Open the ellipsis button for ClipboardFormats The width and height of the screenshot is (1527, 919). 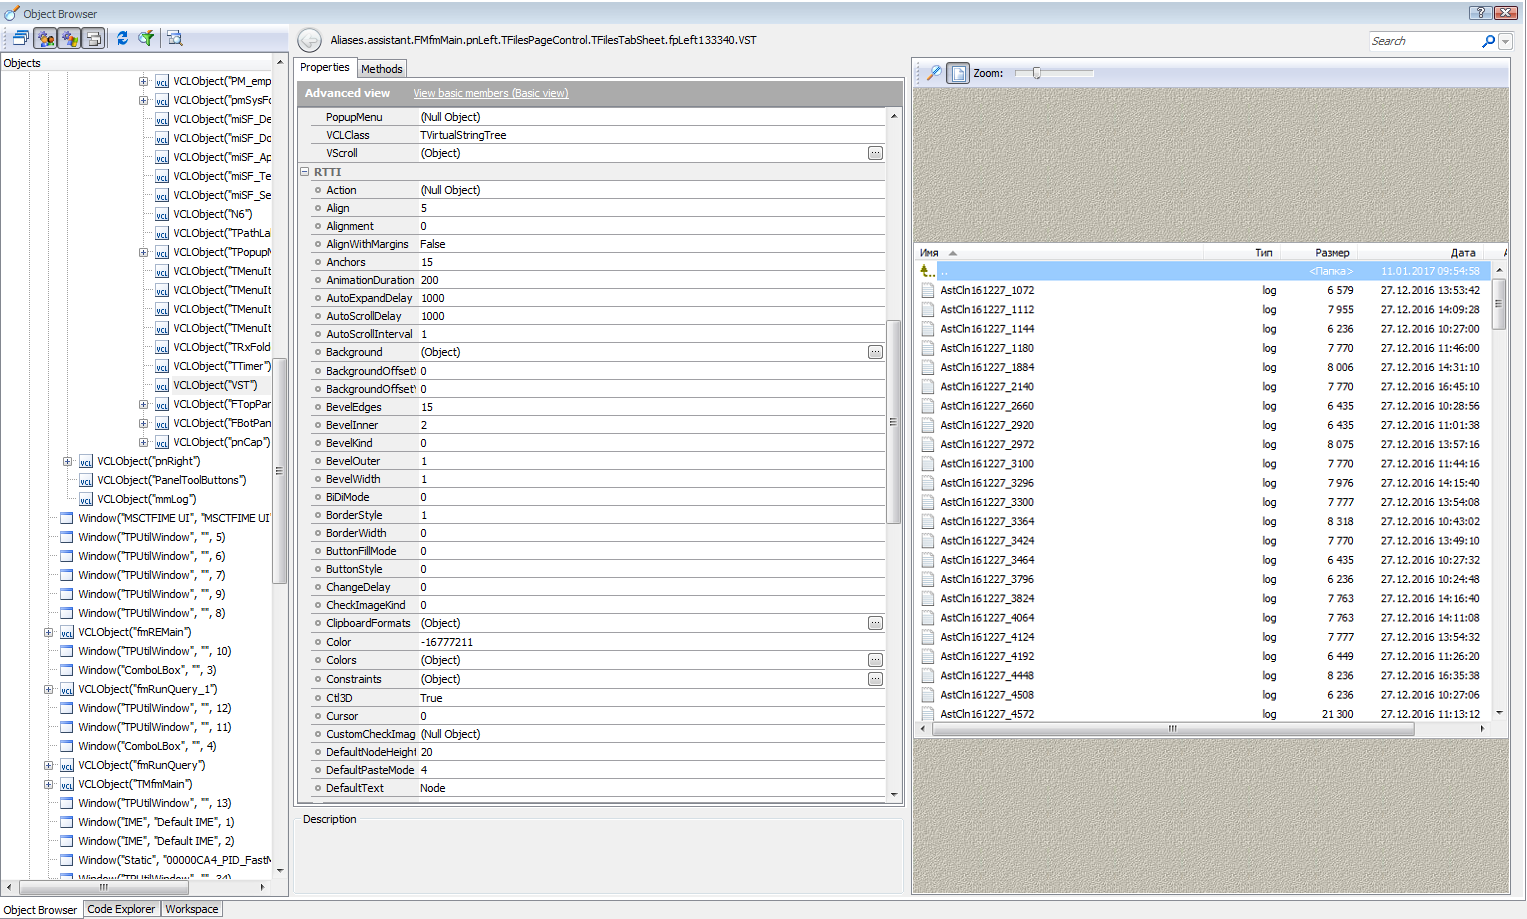(875, 623)
